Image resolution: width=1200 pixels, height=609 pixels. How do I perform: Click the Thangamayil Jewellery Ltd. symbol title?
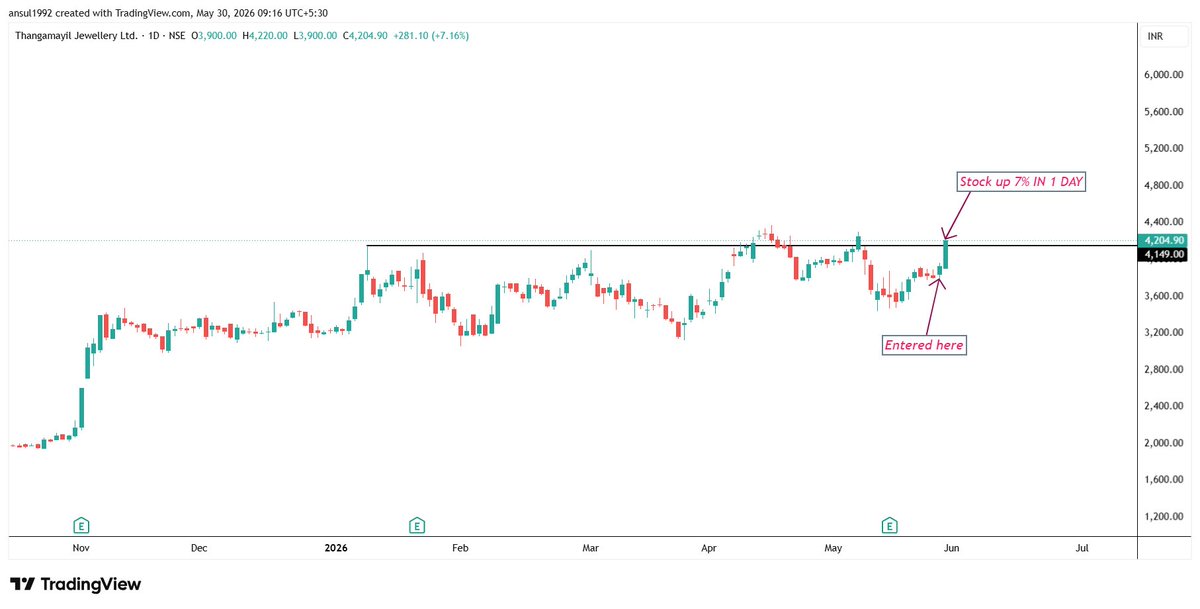click(76, 36)
